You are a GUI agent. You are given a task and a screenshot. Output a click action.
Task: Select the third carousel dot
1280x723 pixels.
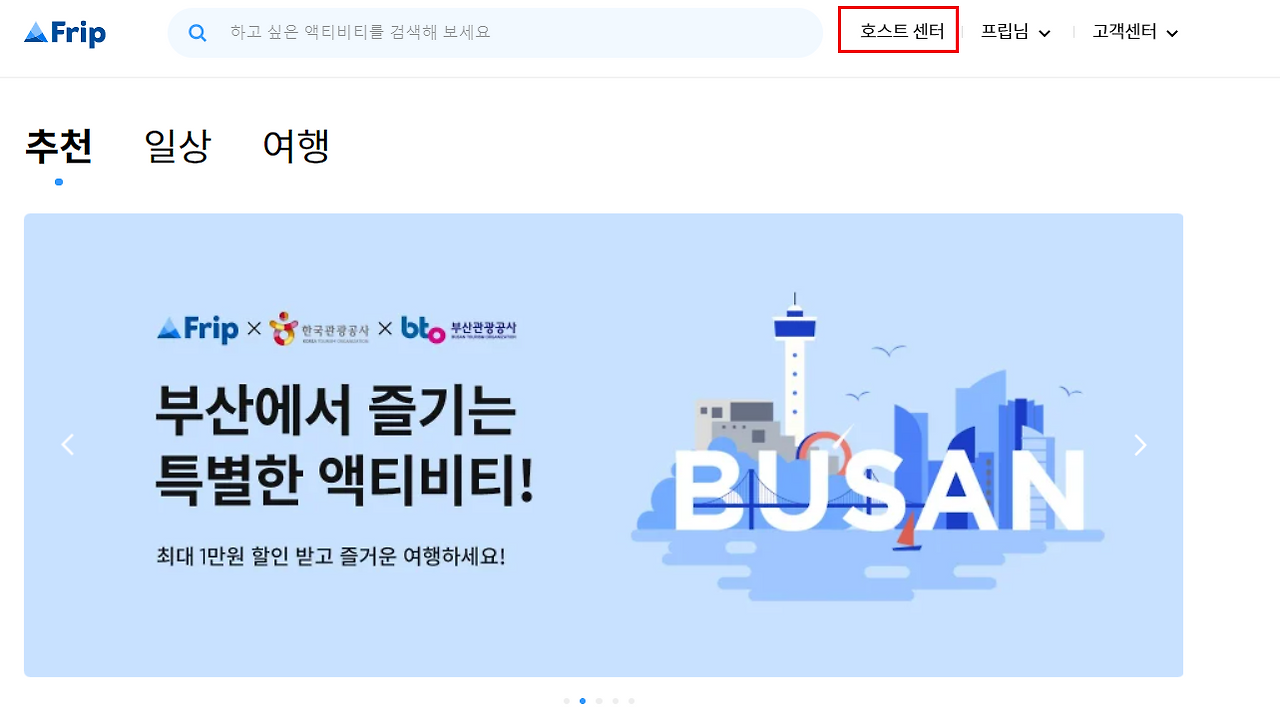pyautogui.click(x=599, y=701)
